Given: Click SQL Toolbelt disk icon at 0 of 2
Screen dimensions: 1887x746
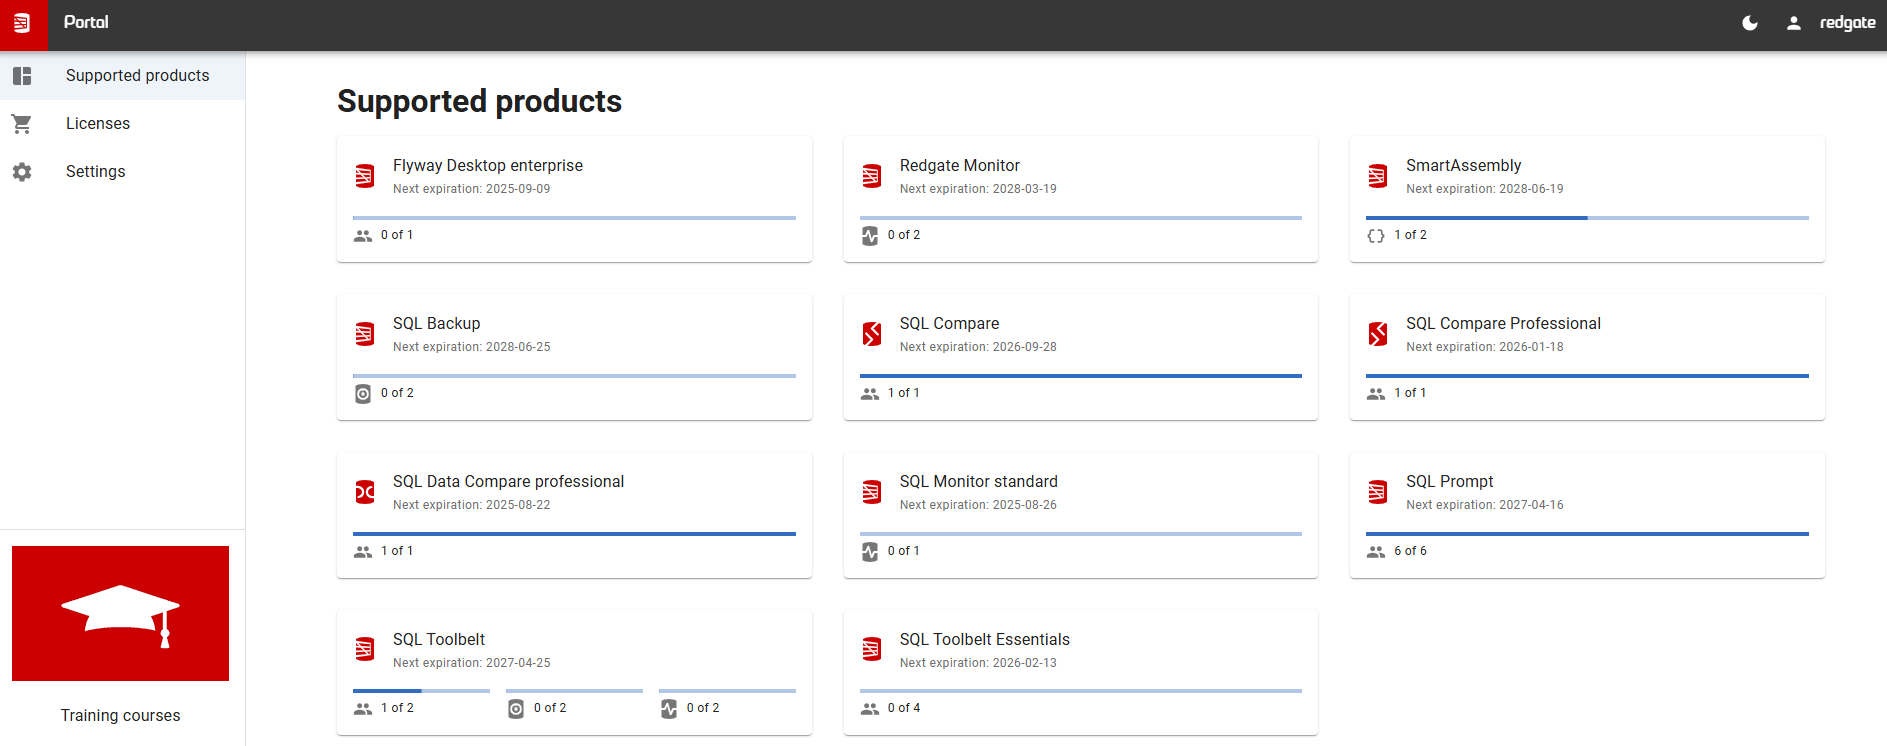Looking at the screenshot, I should 516,709.
